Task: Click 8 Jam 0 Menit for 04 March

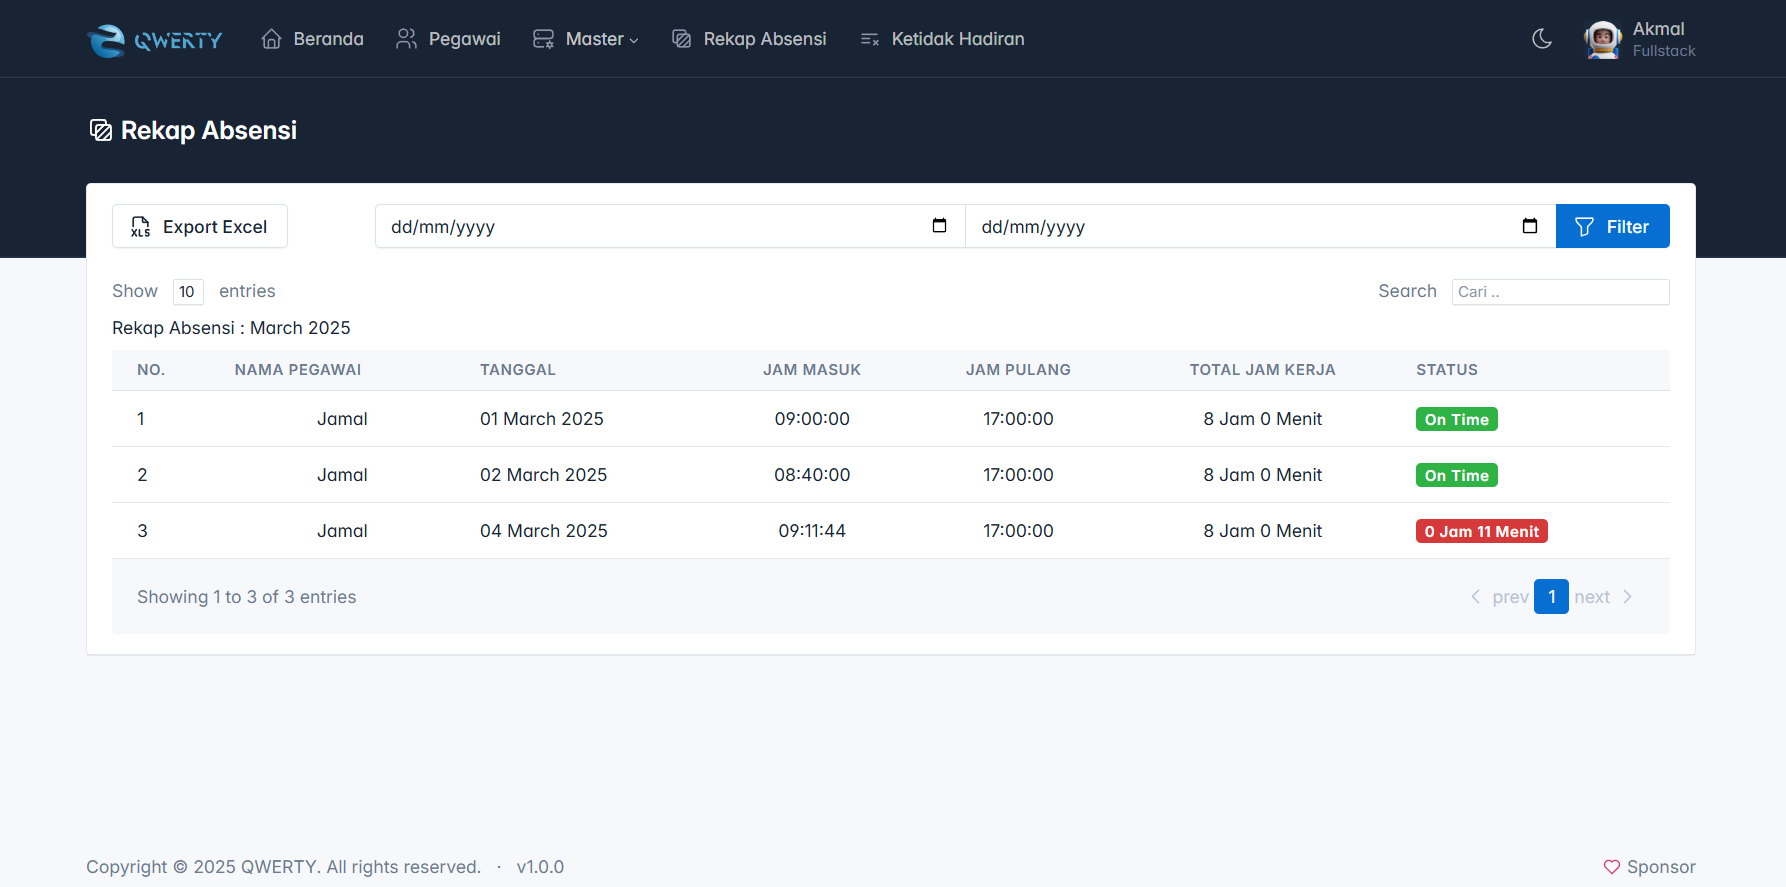Action: pos(1262,531)
